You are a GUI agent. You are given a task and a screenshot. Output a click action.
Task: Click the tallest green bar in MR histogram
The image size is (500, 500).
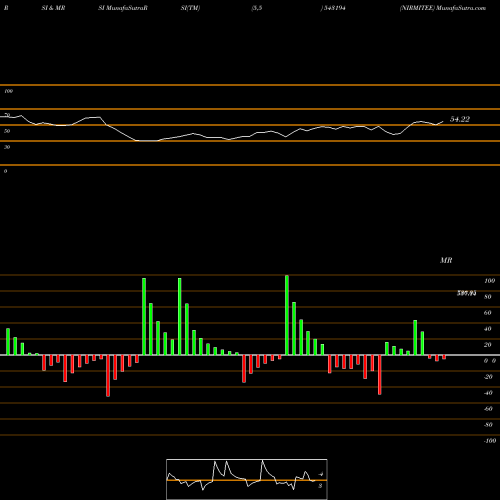click(287, 315)
